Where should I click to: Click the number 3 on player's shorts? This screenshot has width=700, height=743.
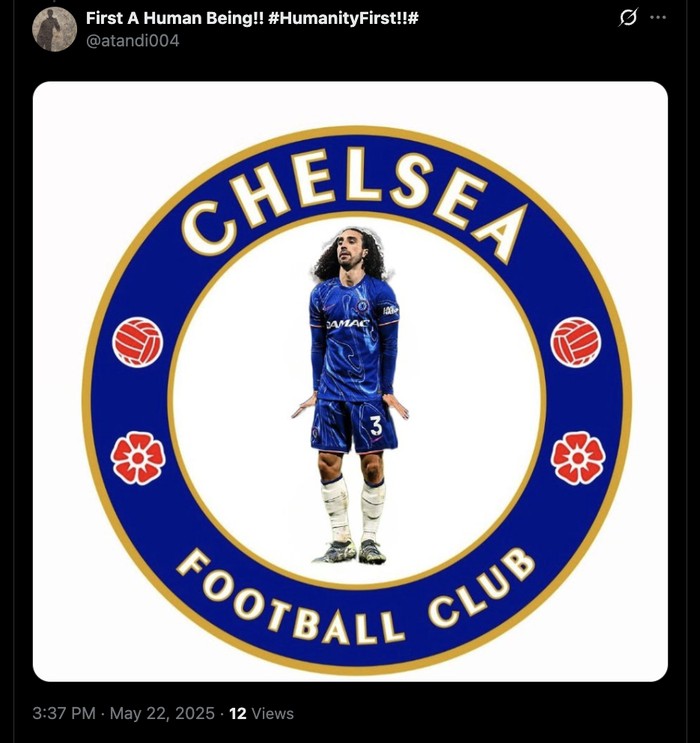click(376, 425)
